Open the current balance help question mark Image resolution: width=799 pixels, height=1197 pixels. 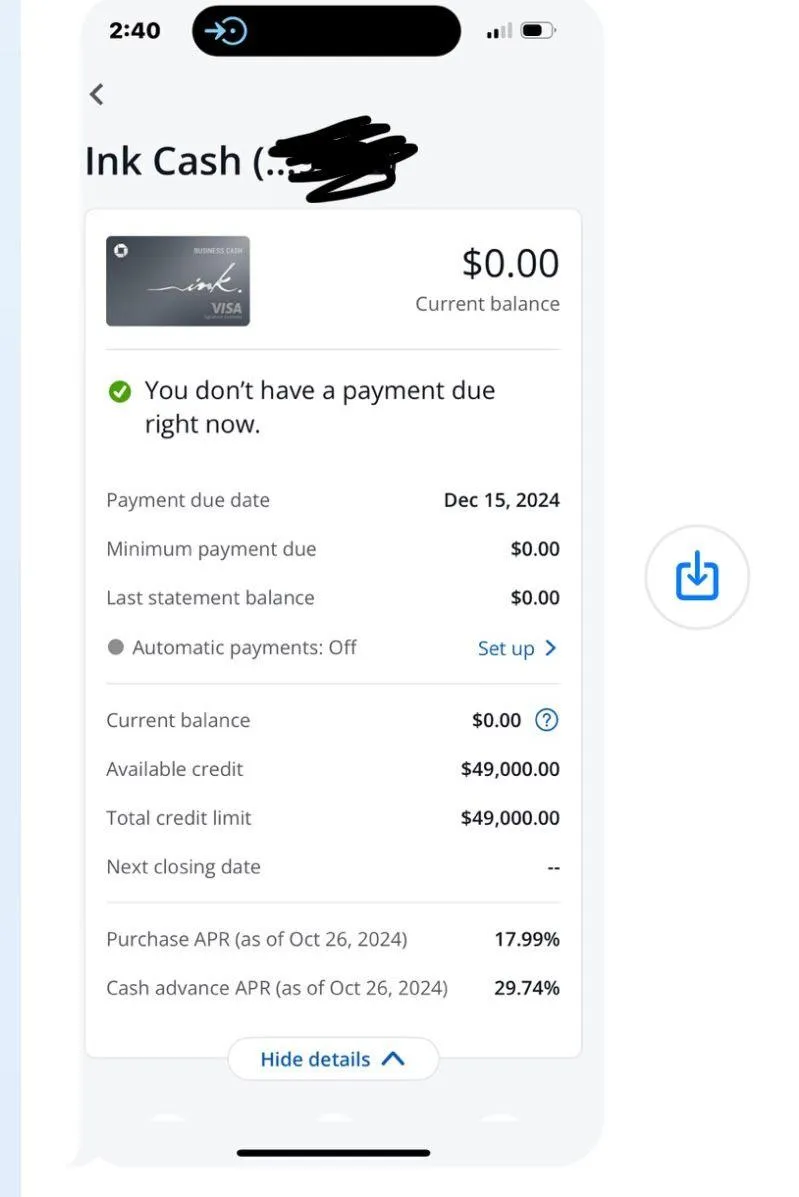(546, 720)
